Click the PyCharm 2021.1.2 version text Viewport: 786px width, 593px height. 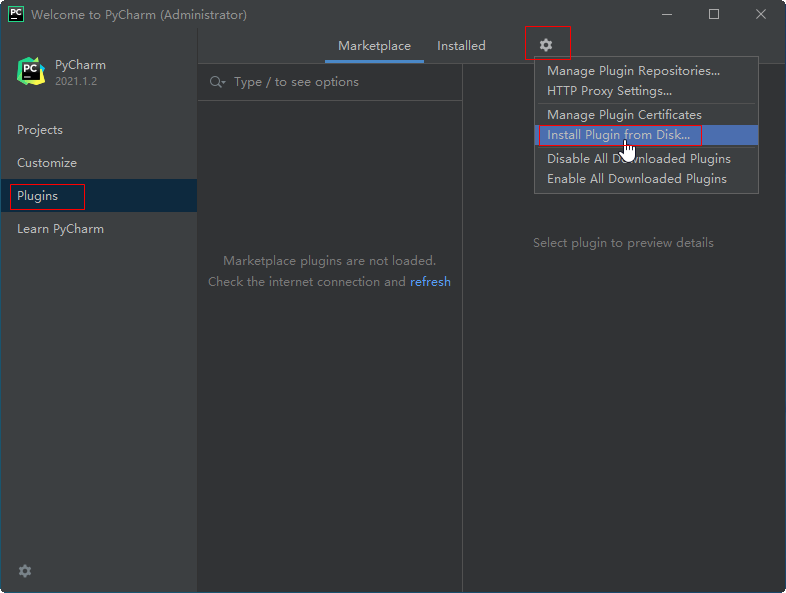click(76, 81)
